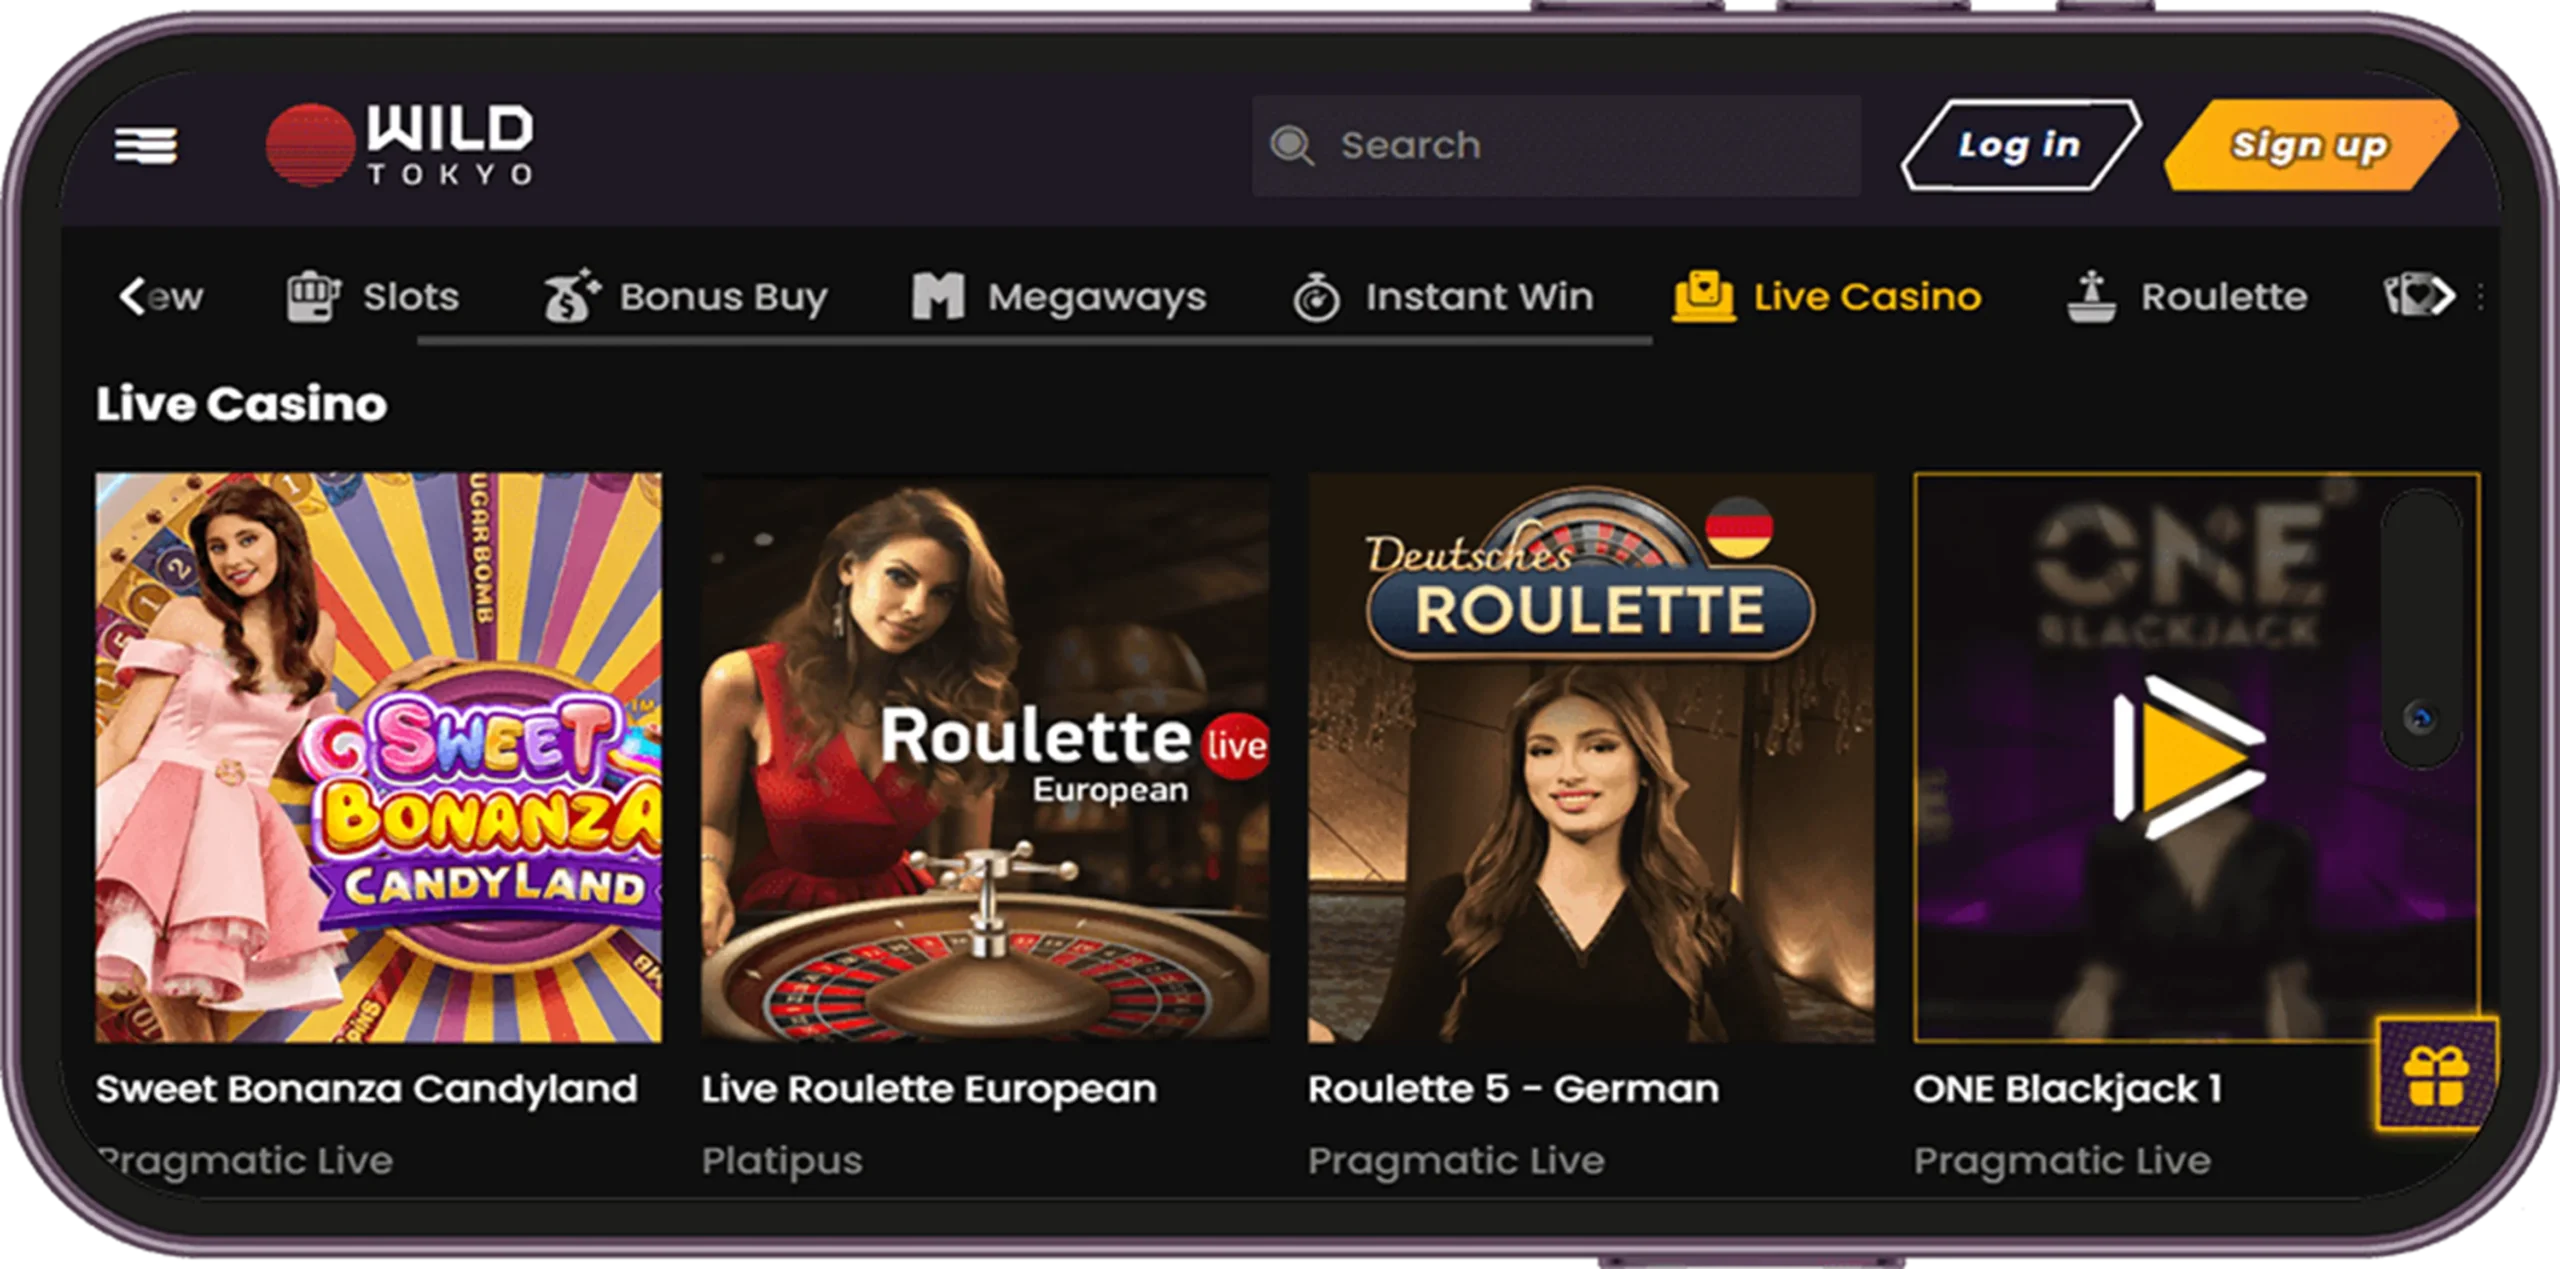Click the Sign up button
Viewport: 2560px width, 1269px height.
point(2310,145)
